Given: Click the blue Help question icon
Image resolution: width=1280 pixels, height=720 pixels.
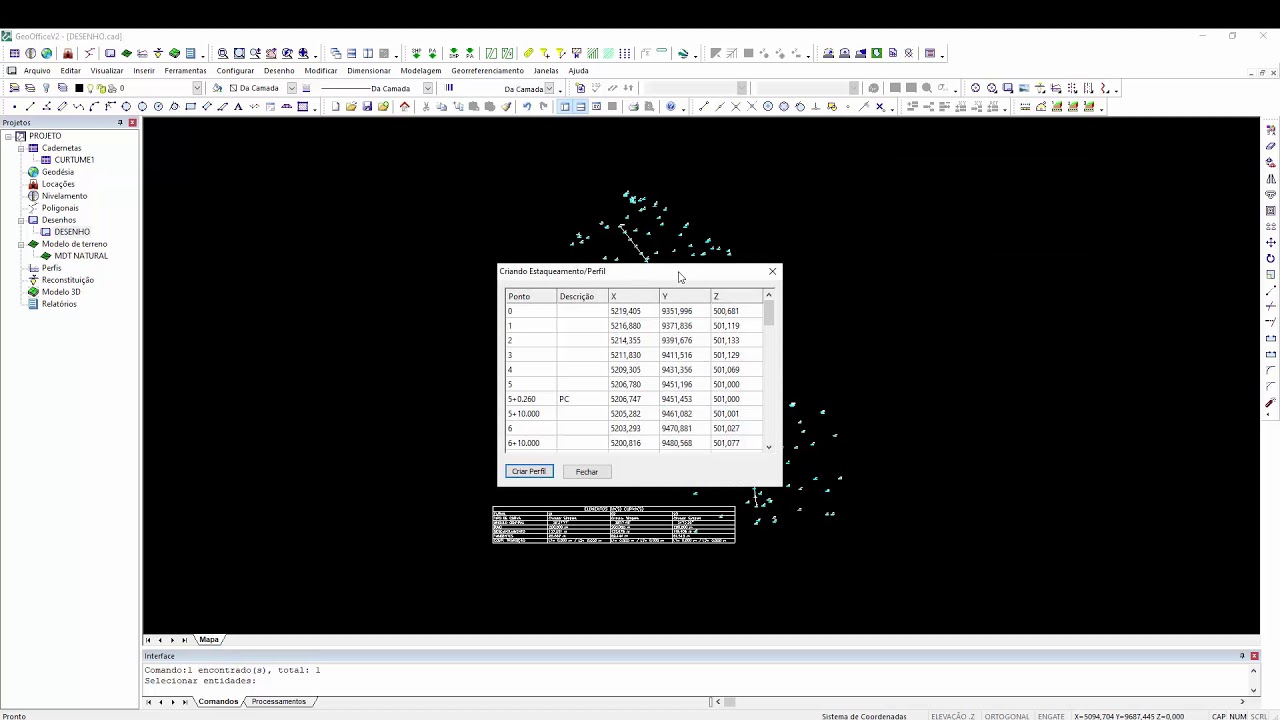Looking at the screenshot, I should coord(671,106).
